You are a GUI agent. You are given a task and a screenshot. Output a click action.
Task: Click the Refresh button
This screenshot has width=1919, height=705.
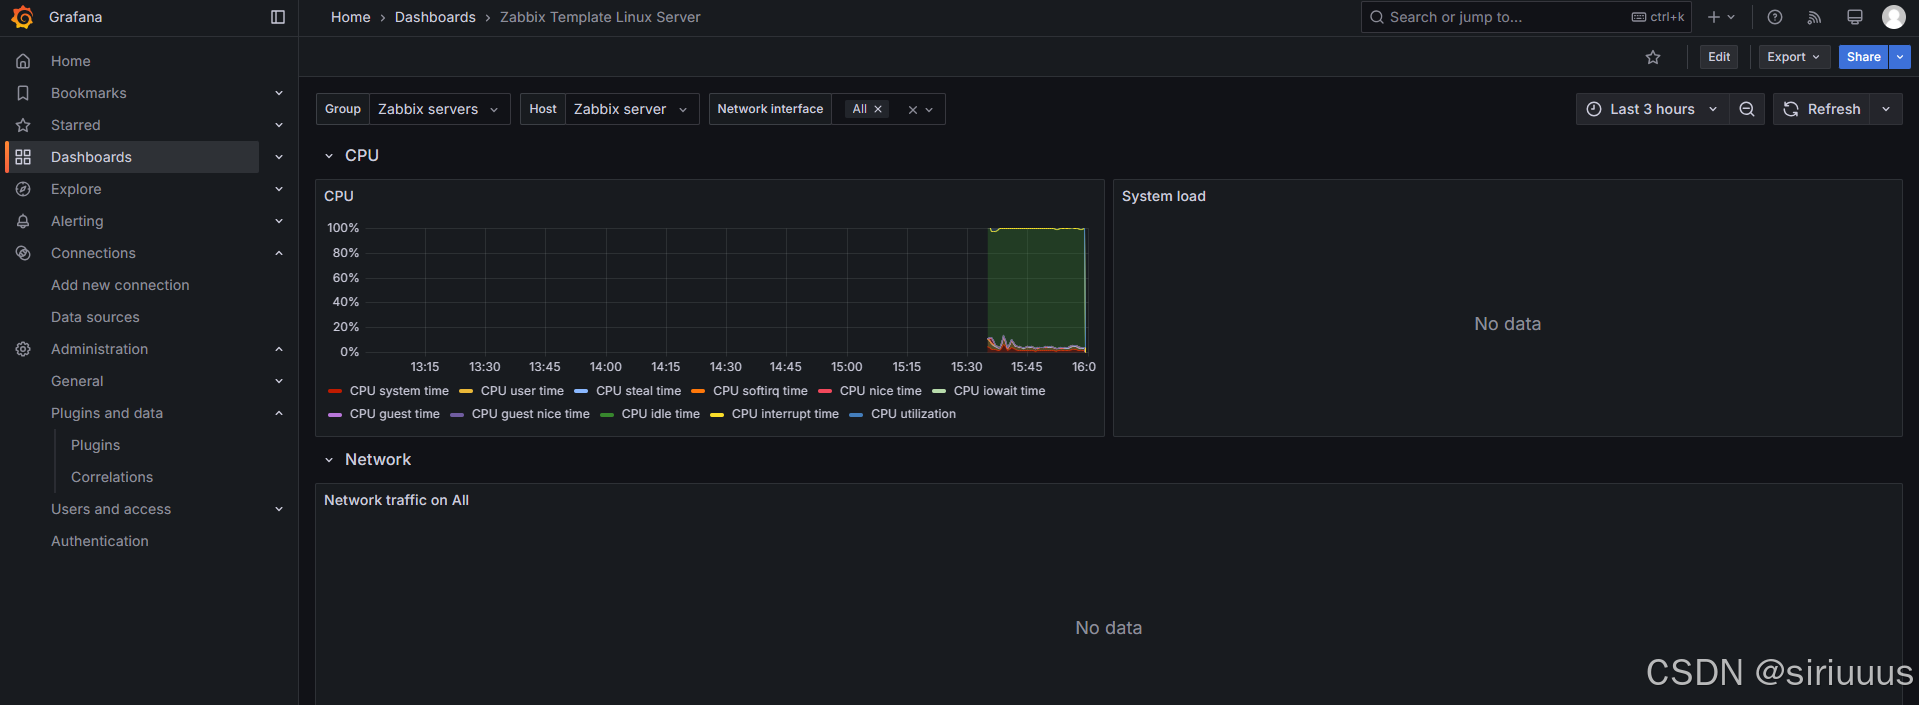pyautogui.click(x=1822, y=109)
